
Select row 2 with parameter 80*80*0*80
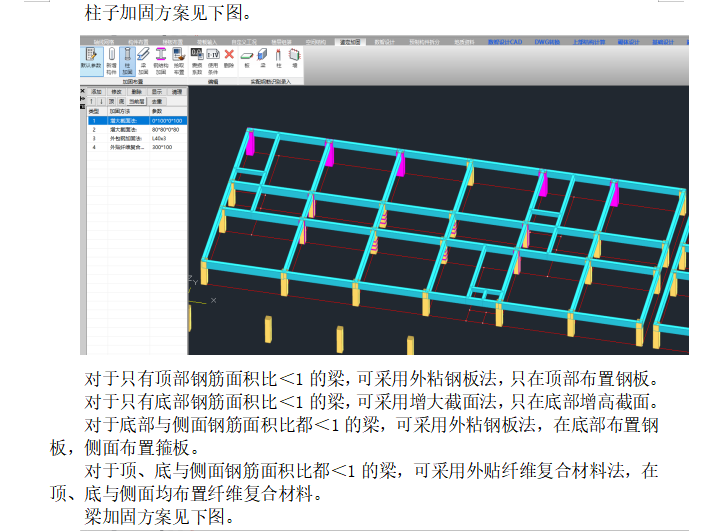[x=137, y=130]
